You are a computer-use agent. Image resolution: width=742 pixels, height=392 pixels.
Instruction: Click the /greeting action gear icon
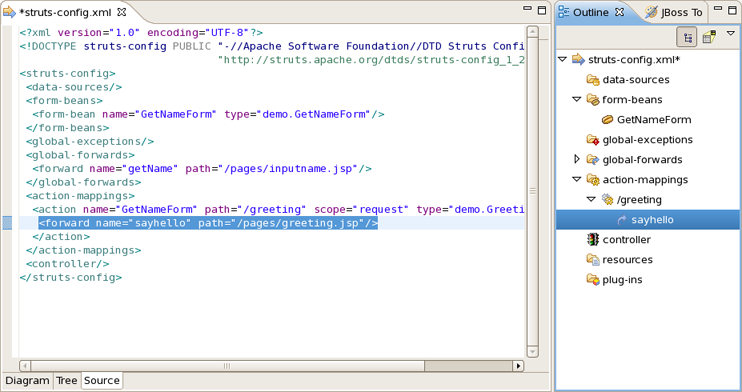click(x=607, y=199)
